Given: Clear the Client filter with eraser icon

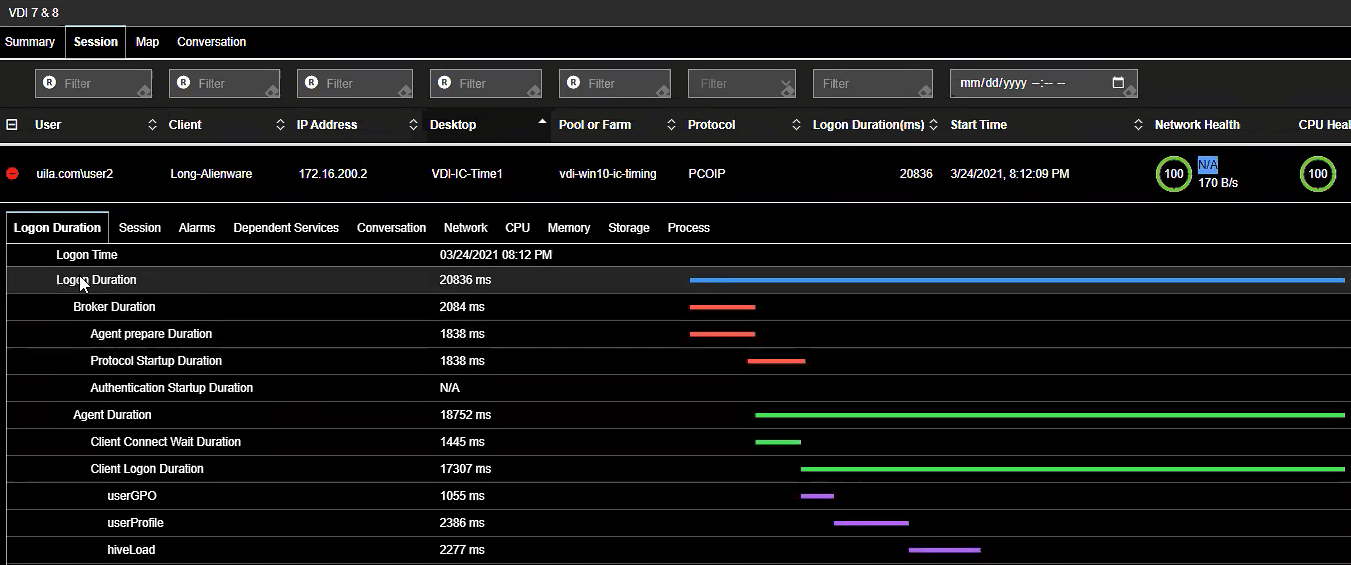Looking at the screenshot, I should 272,91.
